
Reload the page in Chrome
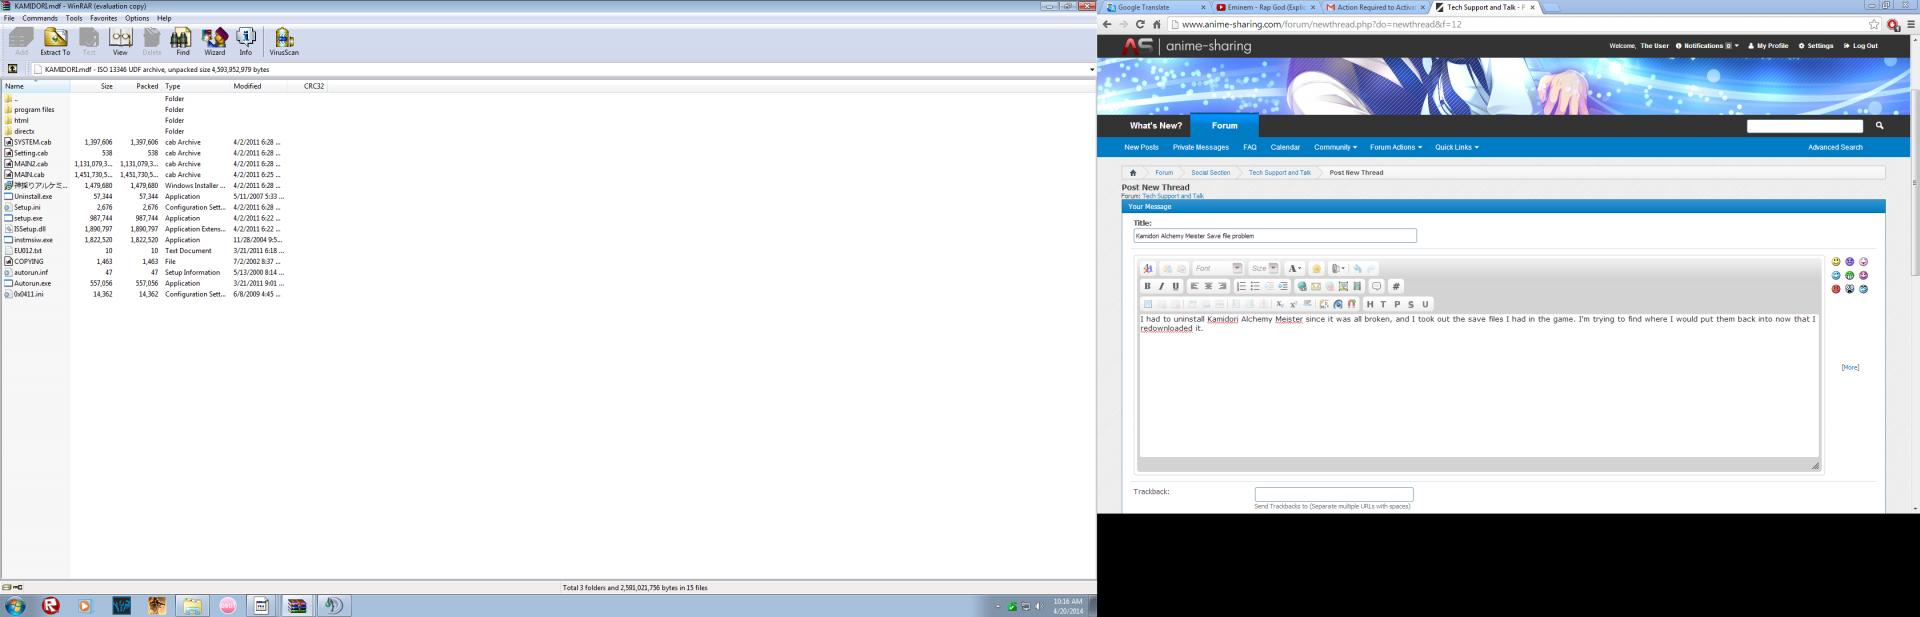[1139, 24]
